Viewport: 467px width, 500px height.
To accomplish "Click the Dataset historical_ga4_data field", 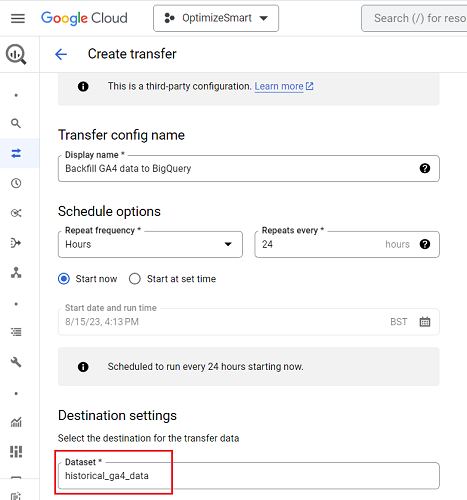I will [x=249, y=476].
